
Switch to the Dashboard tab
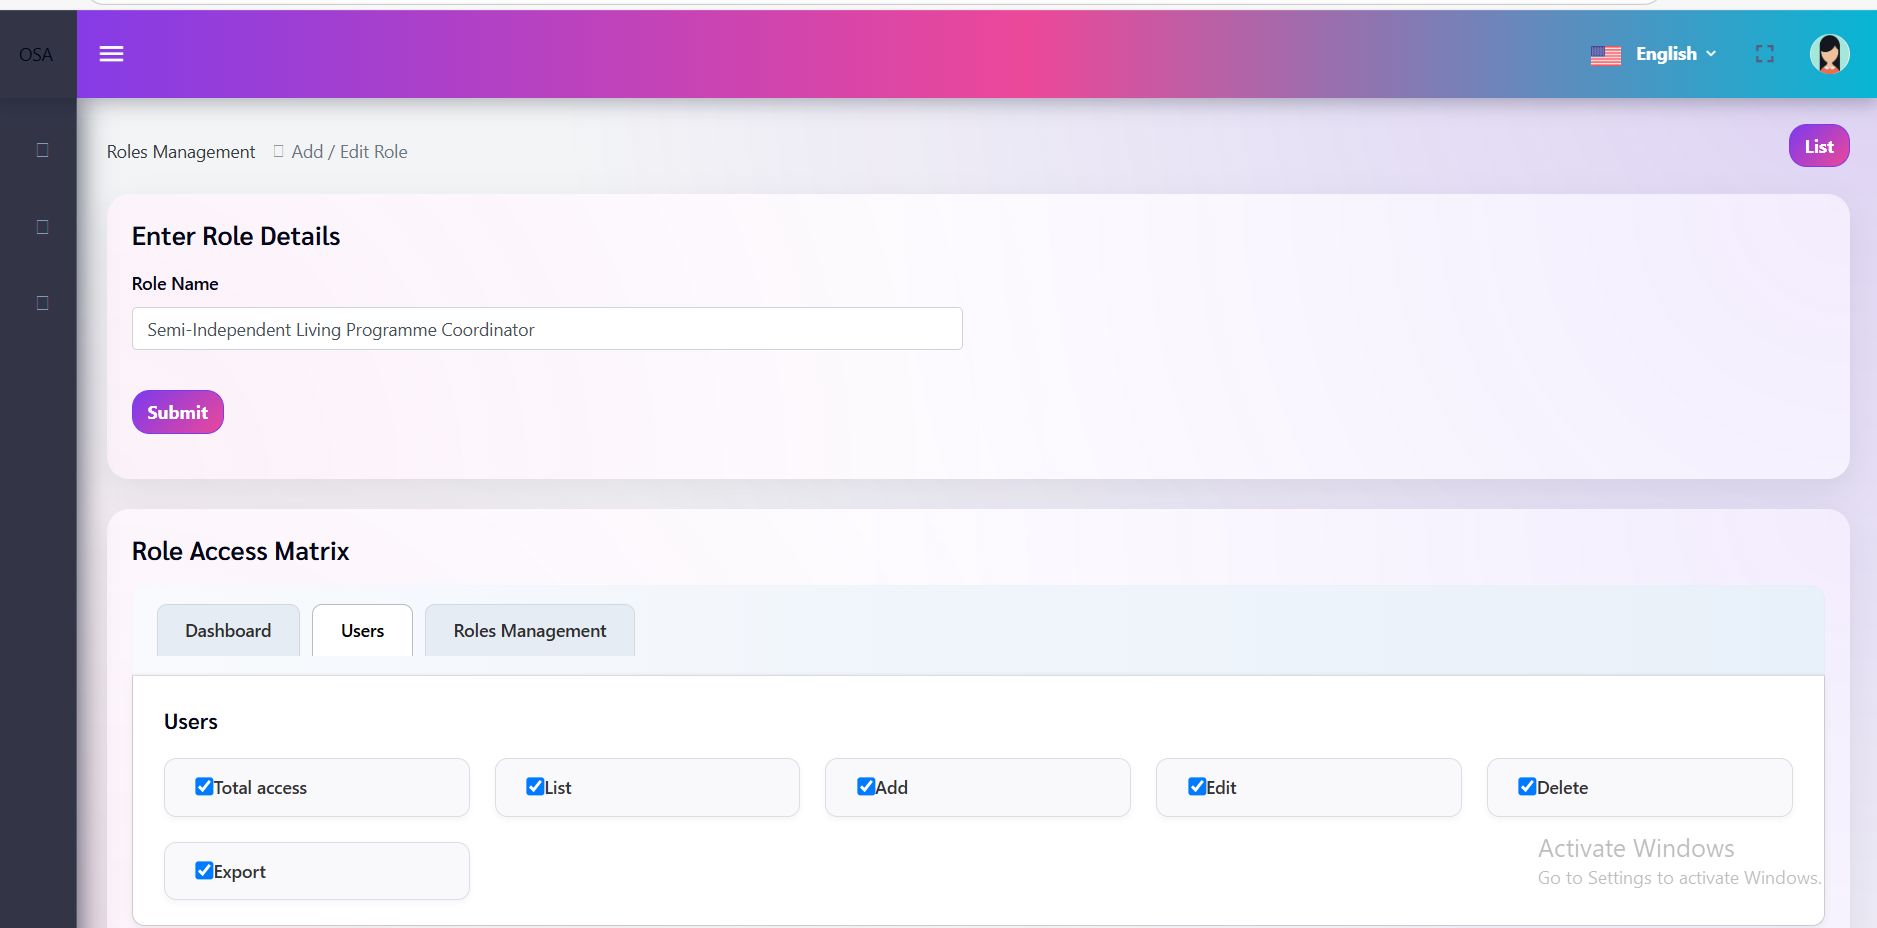pos(228,630)
